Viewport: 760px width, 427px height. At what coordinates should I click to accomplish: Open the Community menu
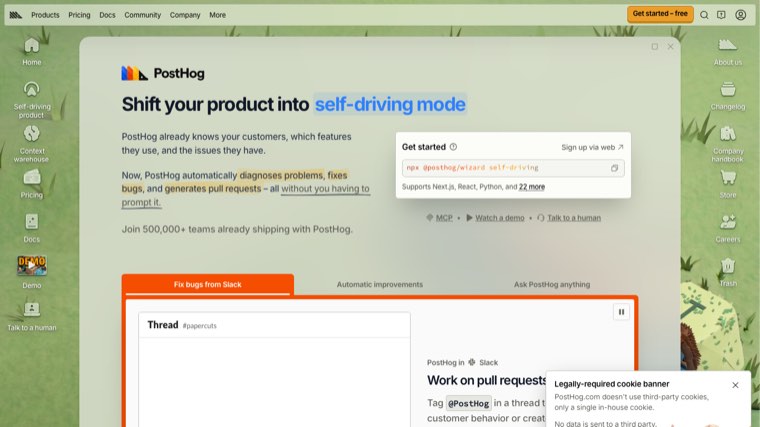(x=142, y=15)
